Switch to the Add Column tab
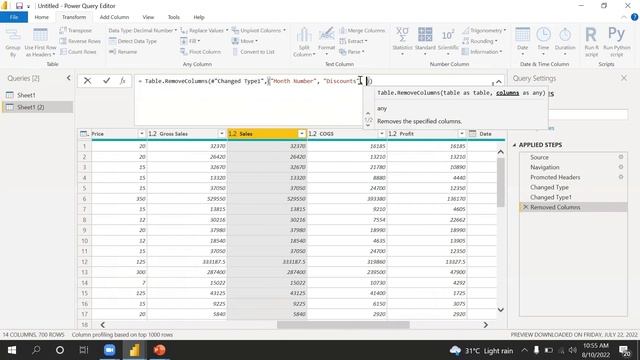Image resolution: width=640 pixels, height=360 pixels. [x=114, y=17]
